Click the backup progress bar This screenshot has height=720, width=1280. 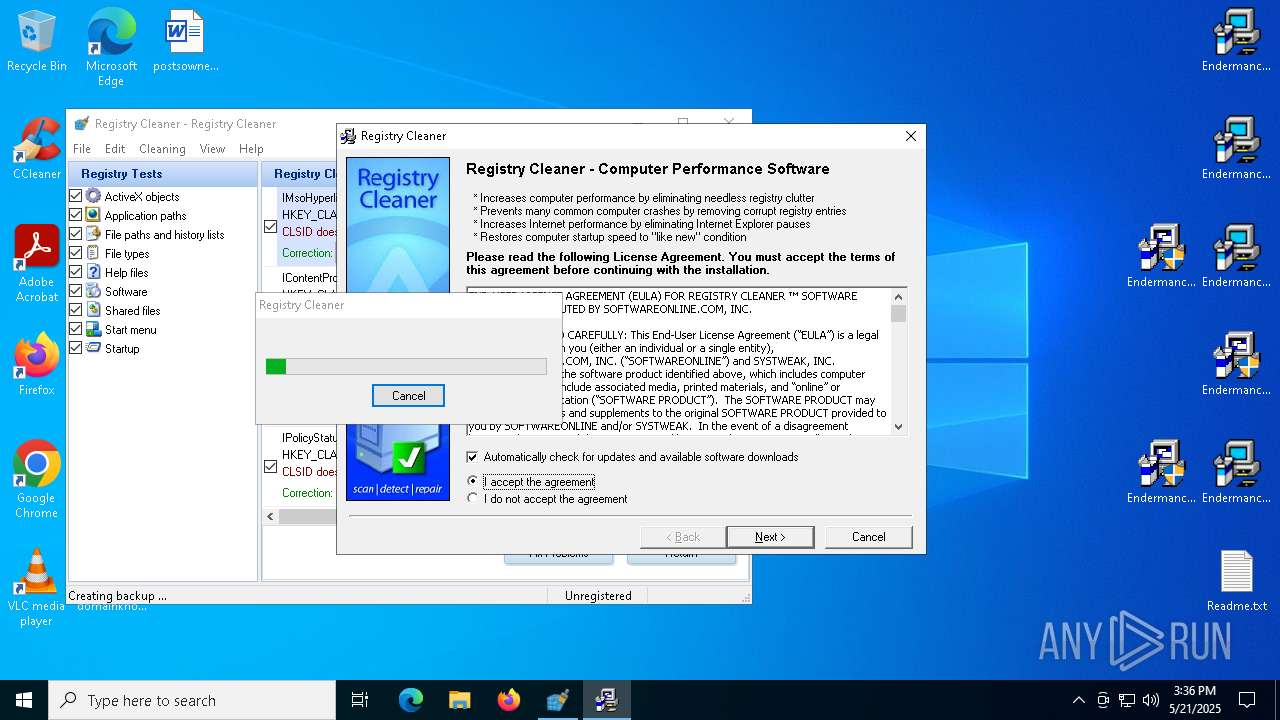tap(406, 367)
